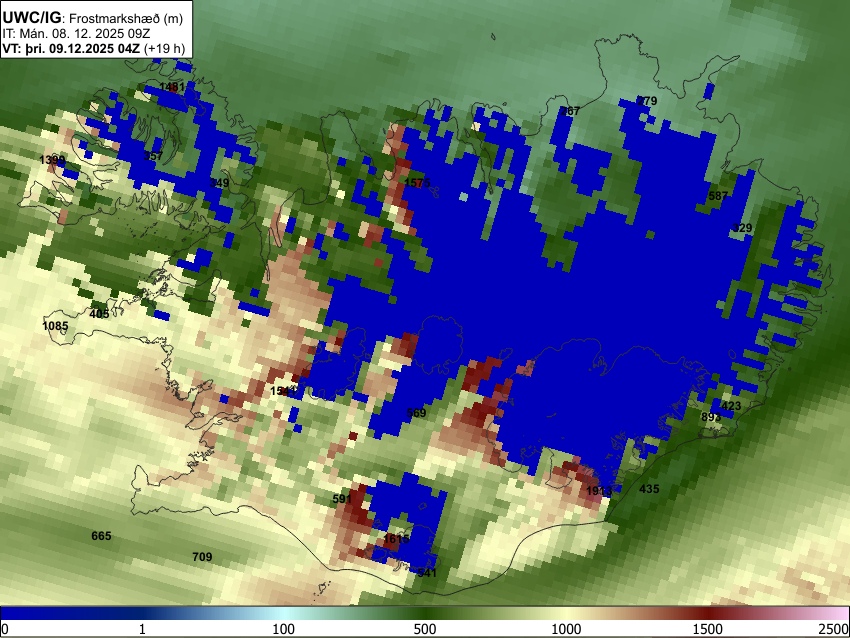Click the 1615 value on the map

click(396, 539)
